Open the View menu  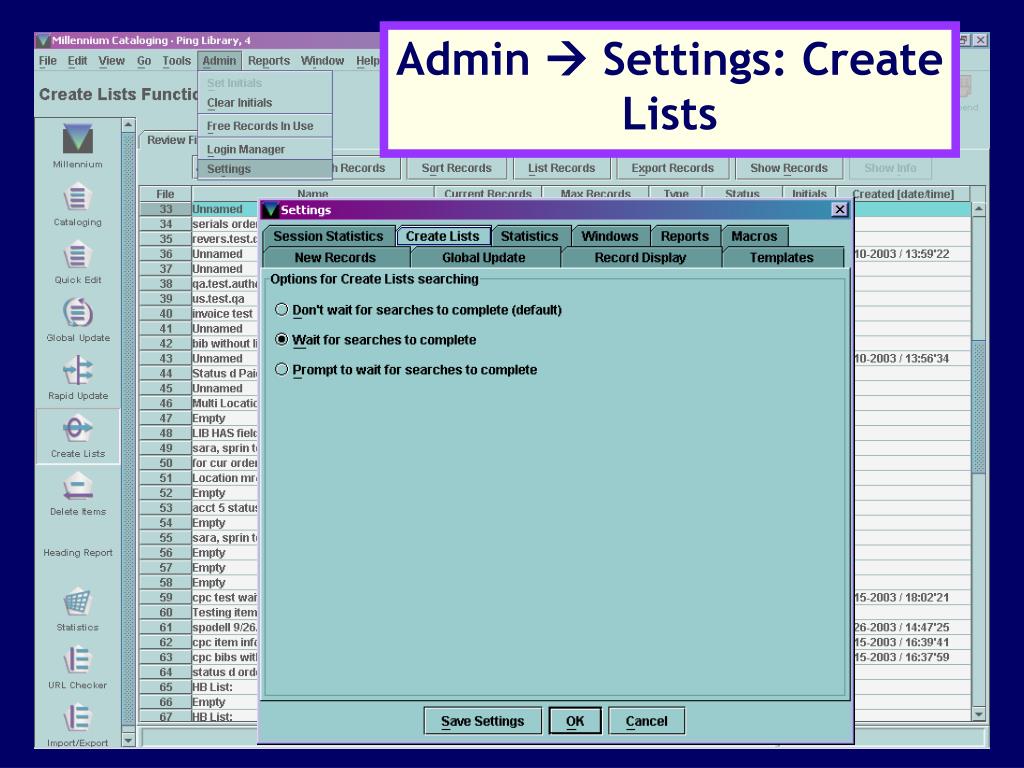pos(112,61)
